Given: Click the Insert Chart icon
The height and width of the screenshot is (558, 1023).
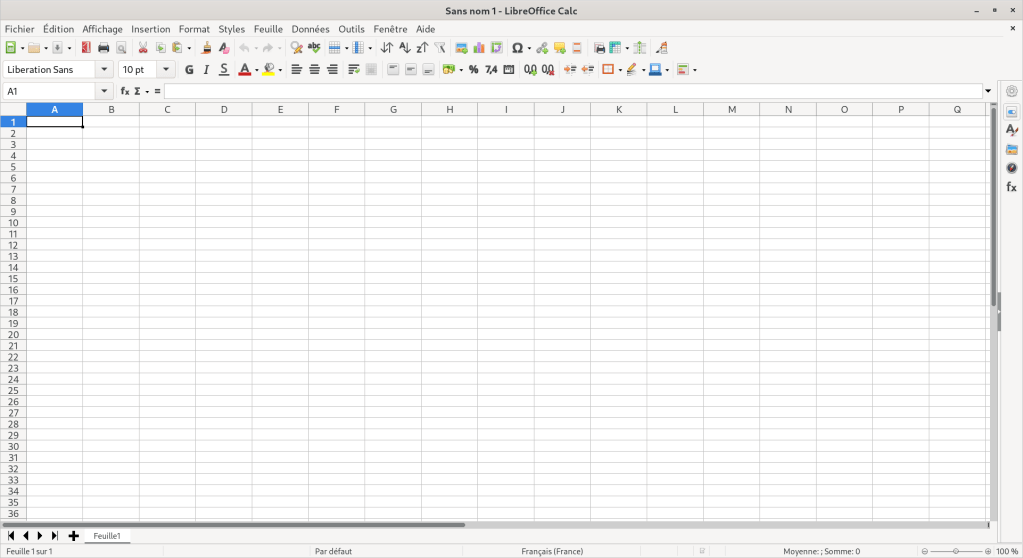Looking at the screenshot, I should point(478,47).
